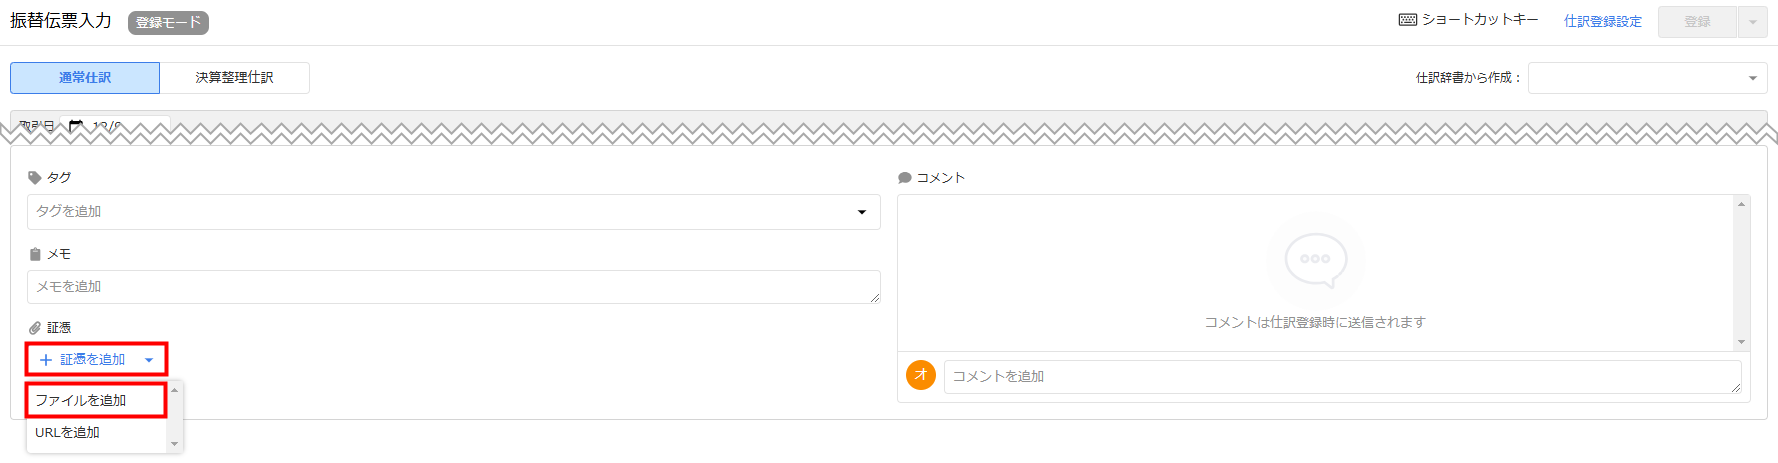1778x463 pixels.
Task: Open the arrow next to 登録 button
Action: tap(1752, 22)
